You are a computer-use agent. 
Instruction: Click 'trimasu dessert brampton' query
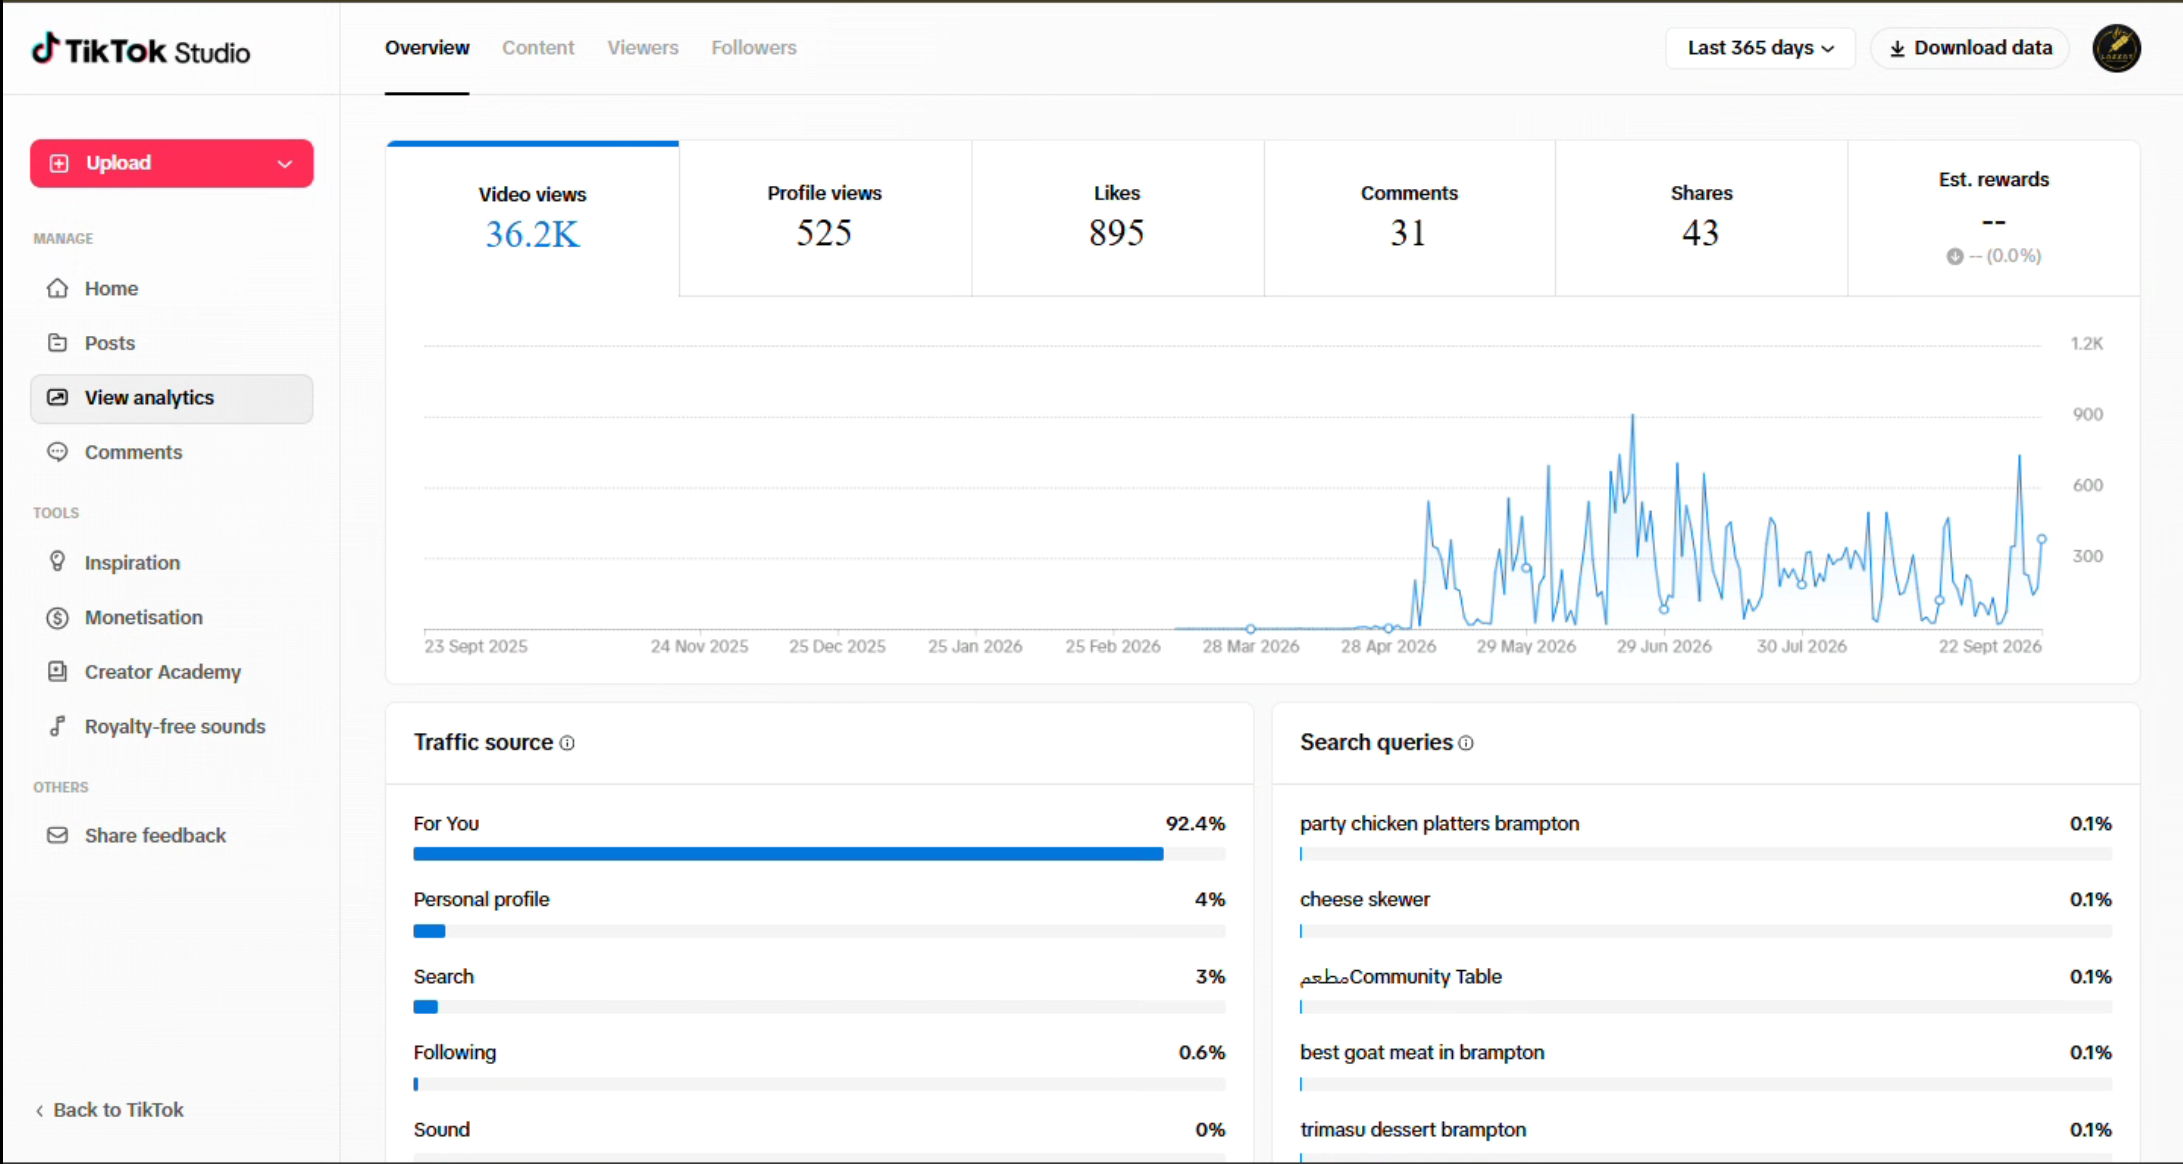click(x=1412, y=1130)
